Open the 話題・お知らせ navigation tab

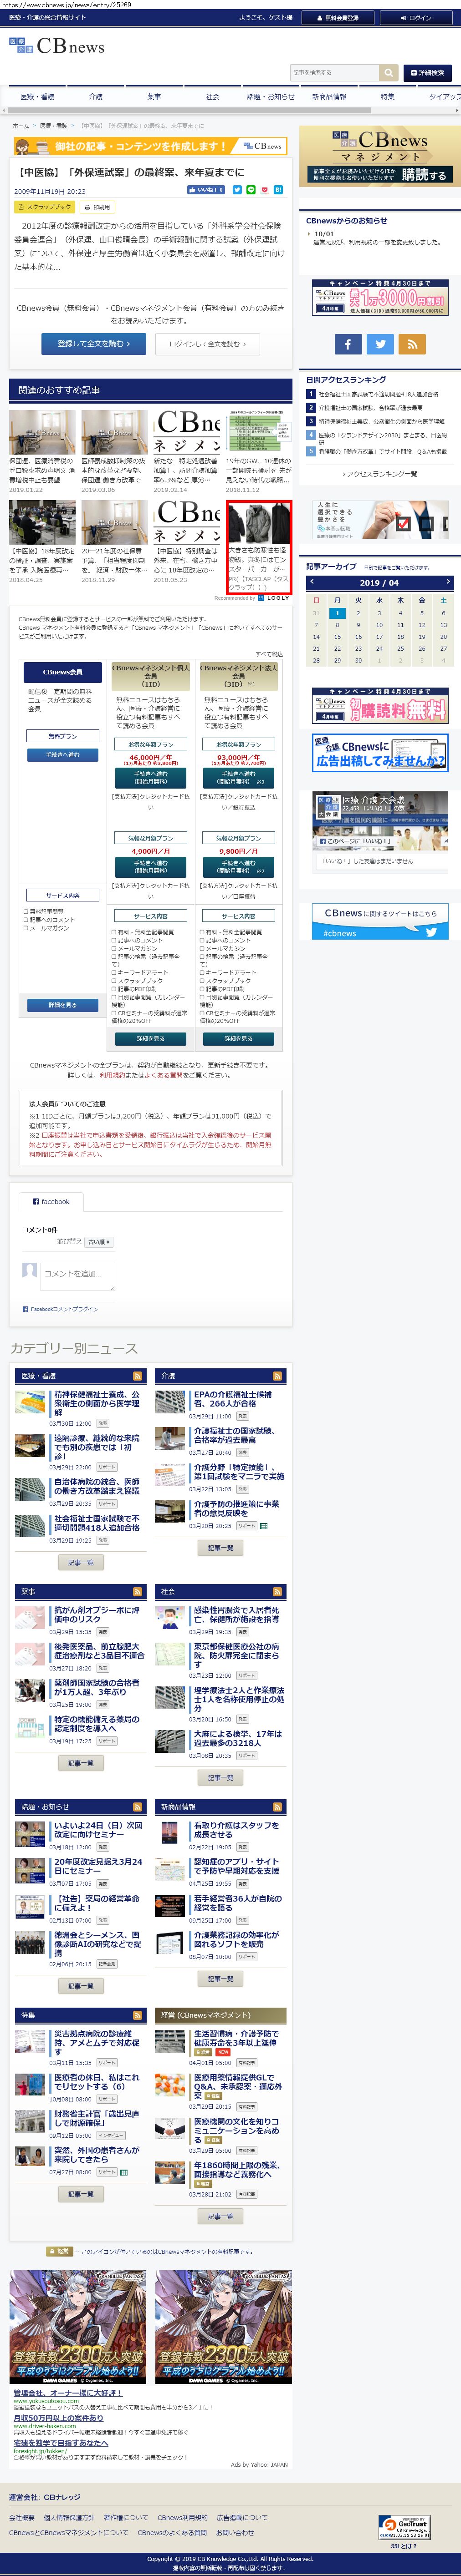(270, 97)
